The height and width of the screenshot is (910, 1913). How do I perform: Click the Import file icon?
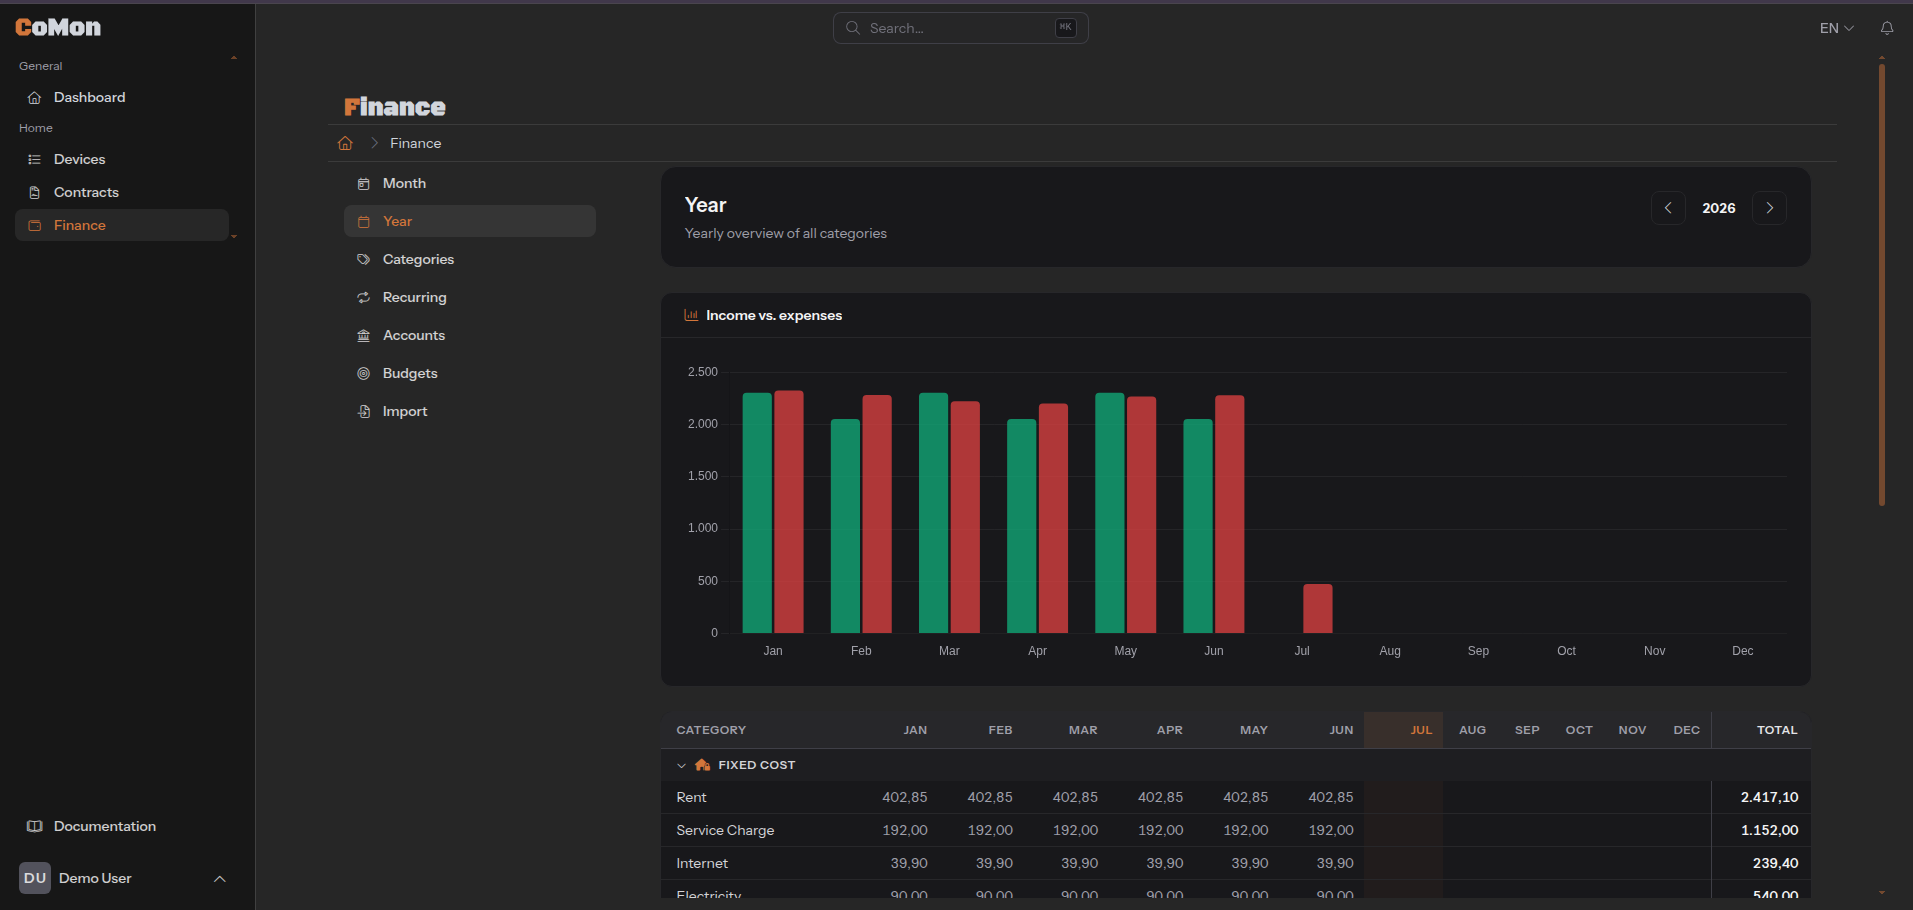pos(364,412)
